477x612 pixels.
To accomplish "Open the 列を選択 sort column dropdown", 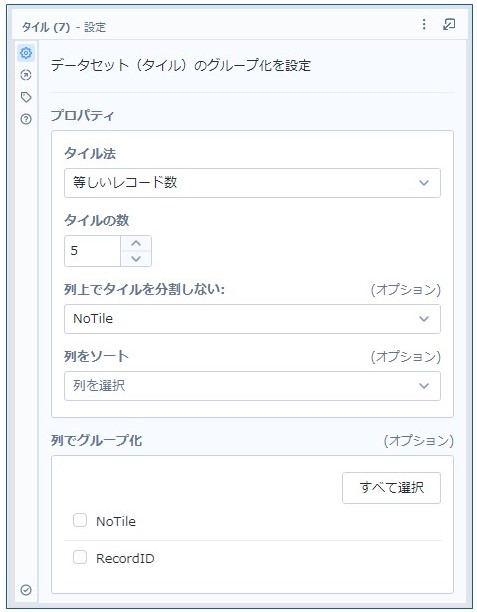I will pyautogui.click(x=252, y=386).
